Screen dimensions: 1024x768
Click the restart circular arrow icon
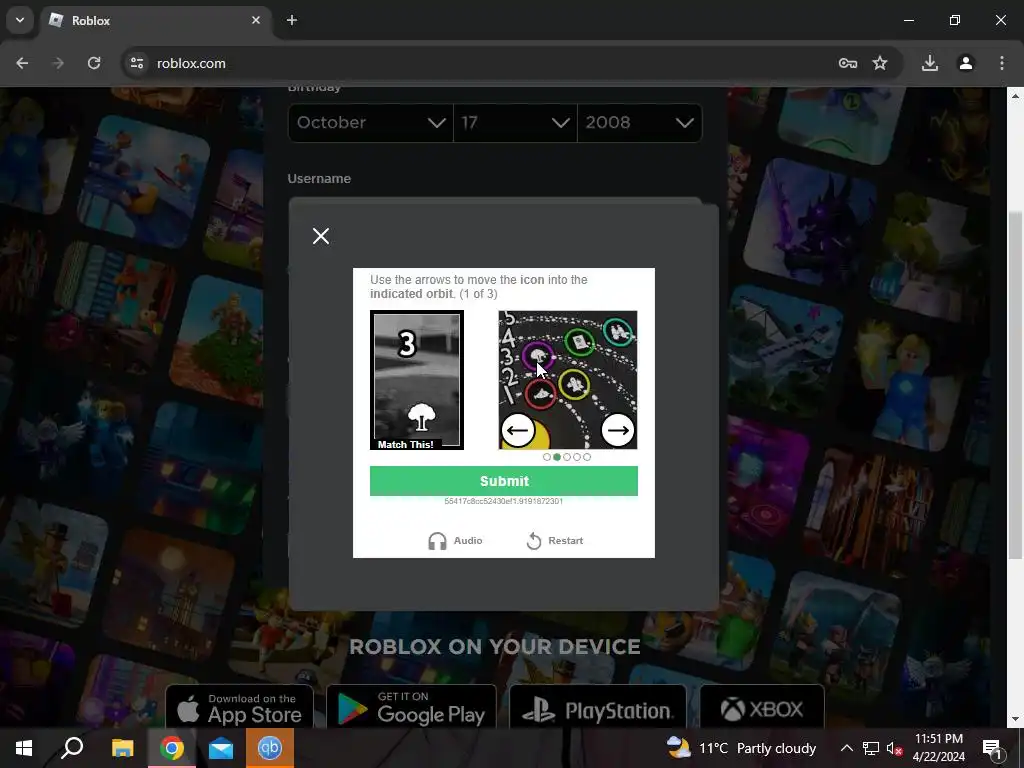click(534, 541)
